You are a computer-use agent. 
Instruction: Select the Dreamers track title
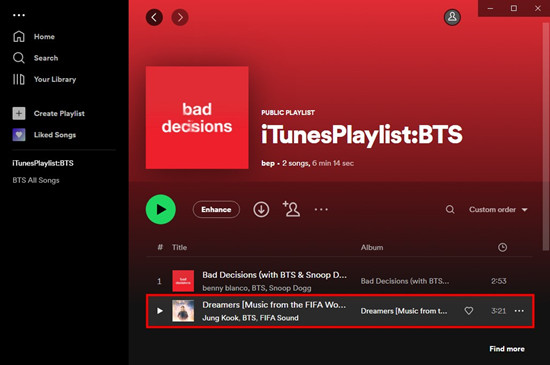pos(274,305)
